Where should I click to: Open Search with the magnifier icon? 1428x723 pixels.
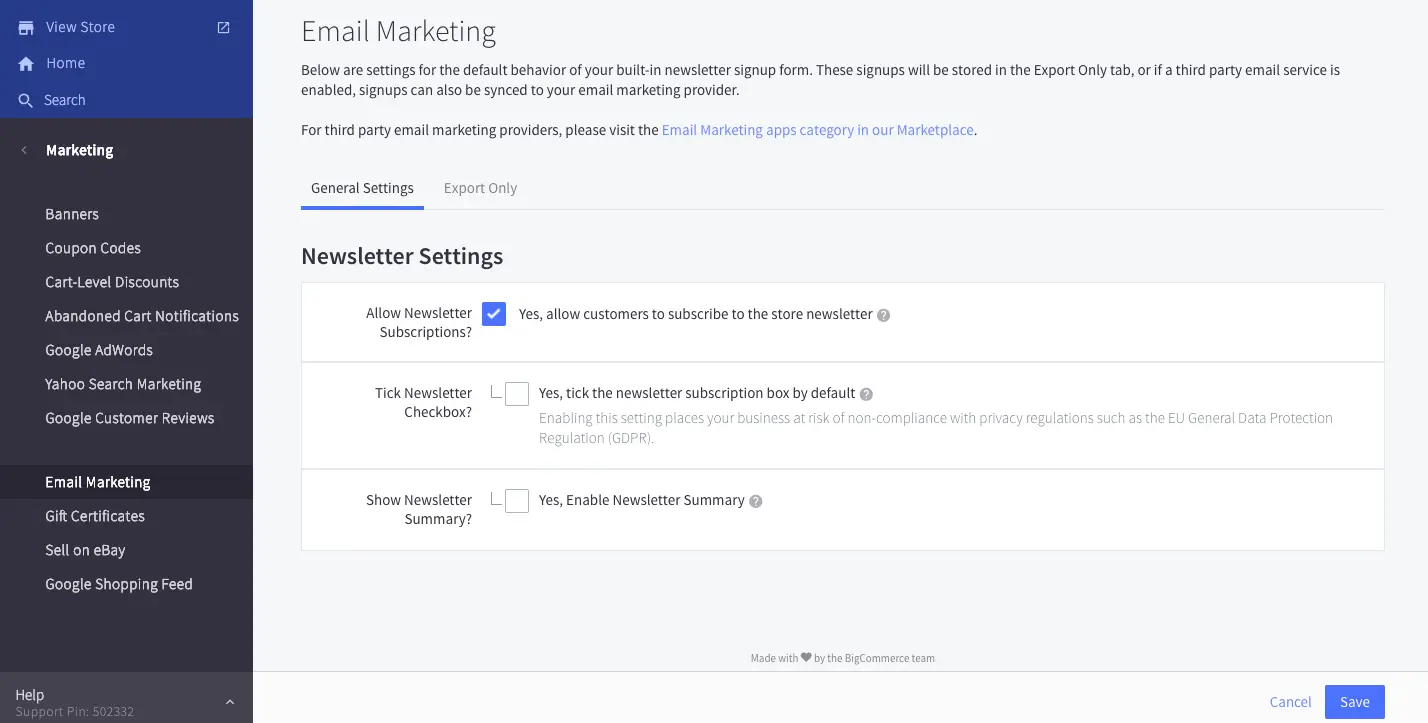coord(25,100)
